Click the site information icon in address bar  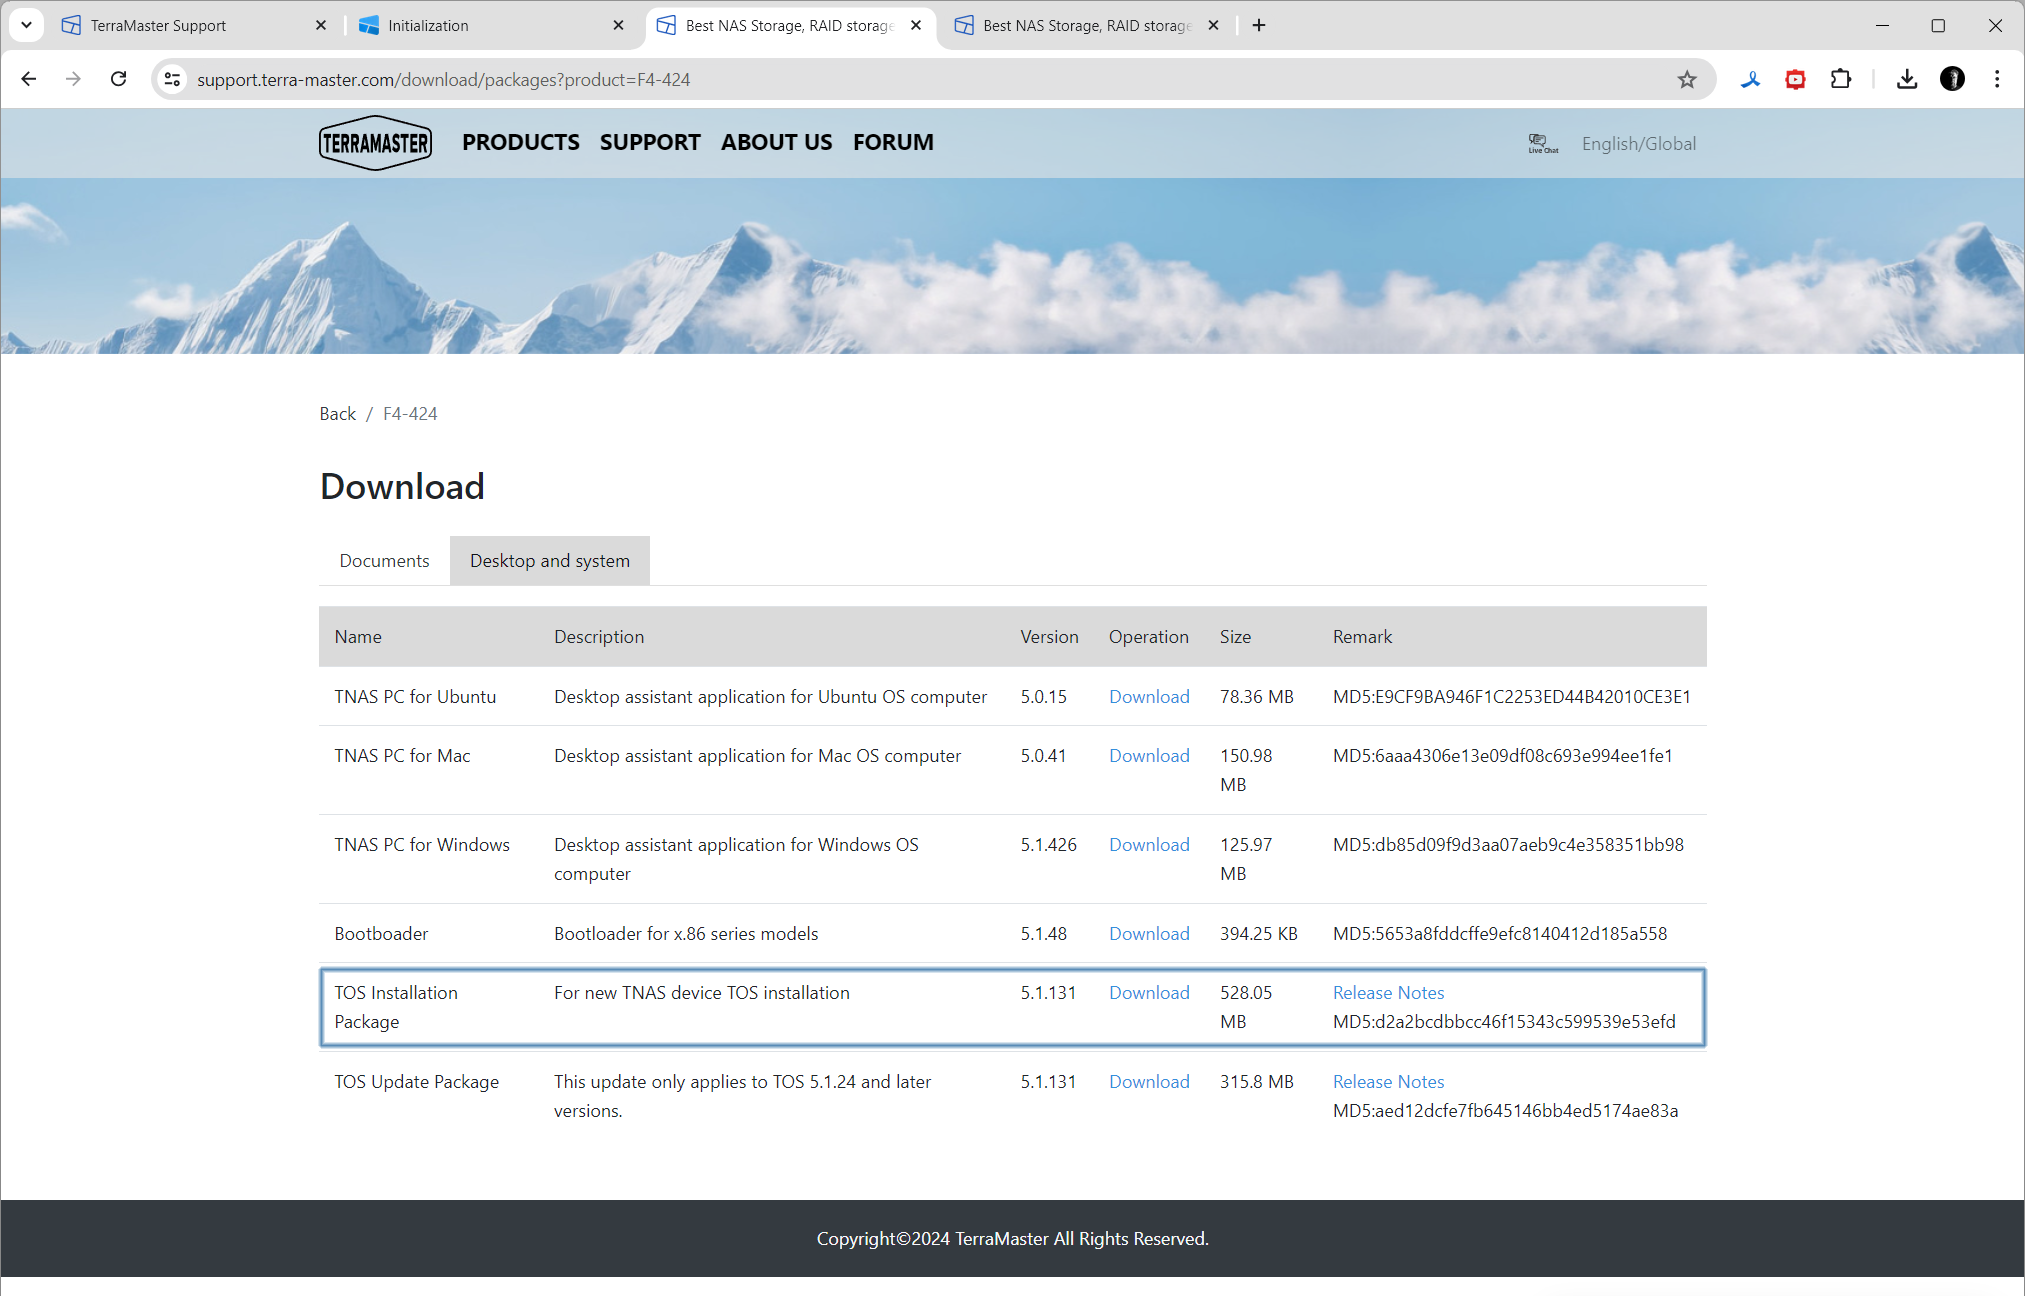(x=172, y=79)
